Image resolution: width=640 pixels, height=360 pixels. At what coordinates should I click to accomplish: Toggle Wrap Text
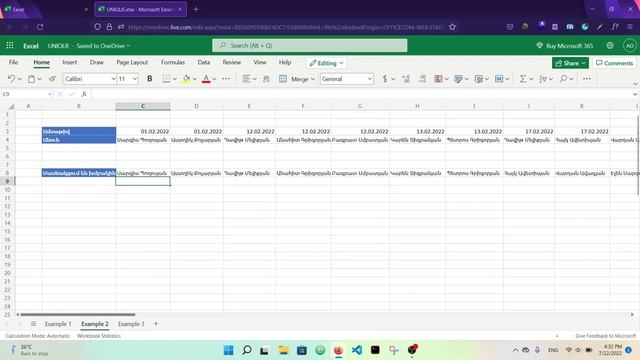pyautogui.click(x=266, y=79)
